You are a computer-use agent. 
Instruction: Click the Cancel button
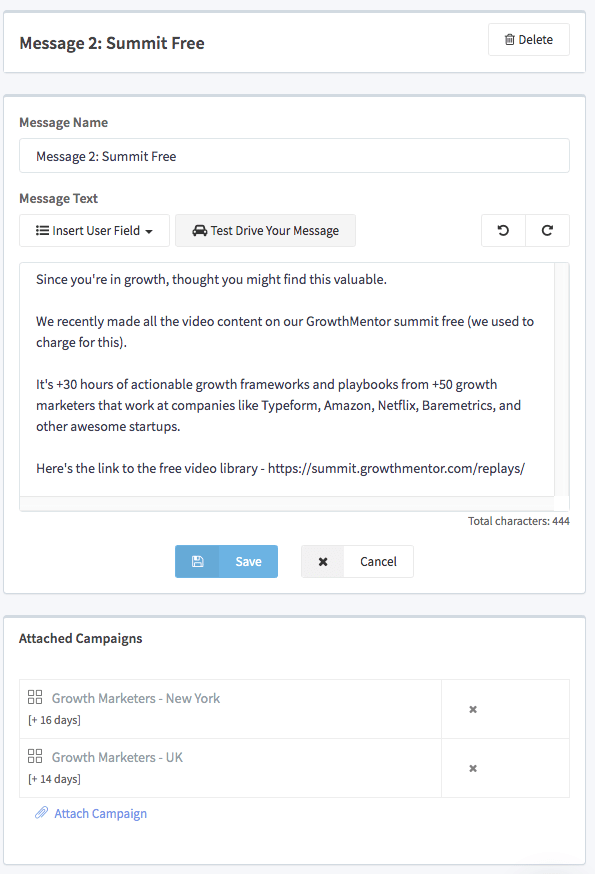point(357,561)
